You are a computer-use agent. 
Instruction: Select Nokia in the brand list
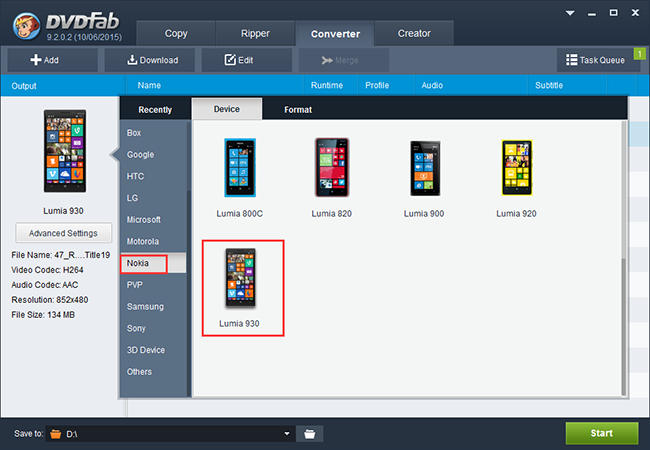(153, 264)
